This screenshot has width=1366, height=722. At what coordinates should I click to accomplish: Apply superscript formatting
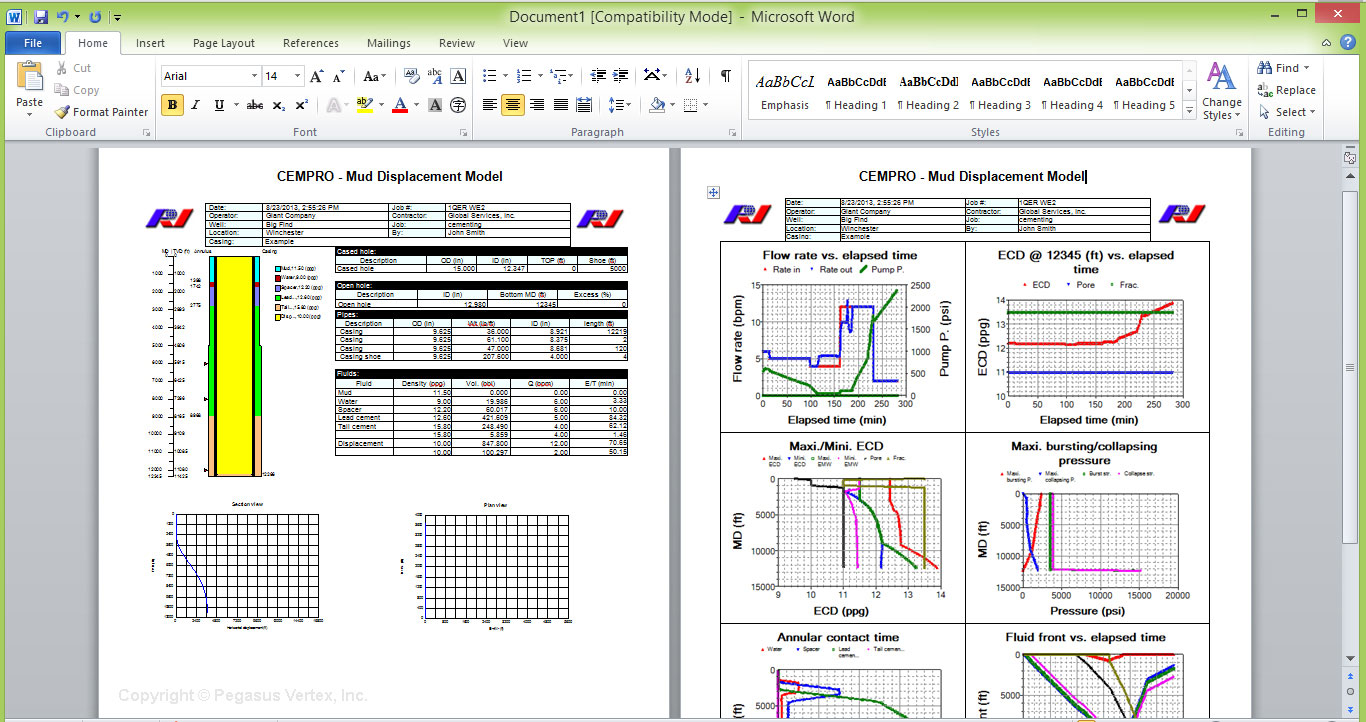(x=301, y=105)
